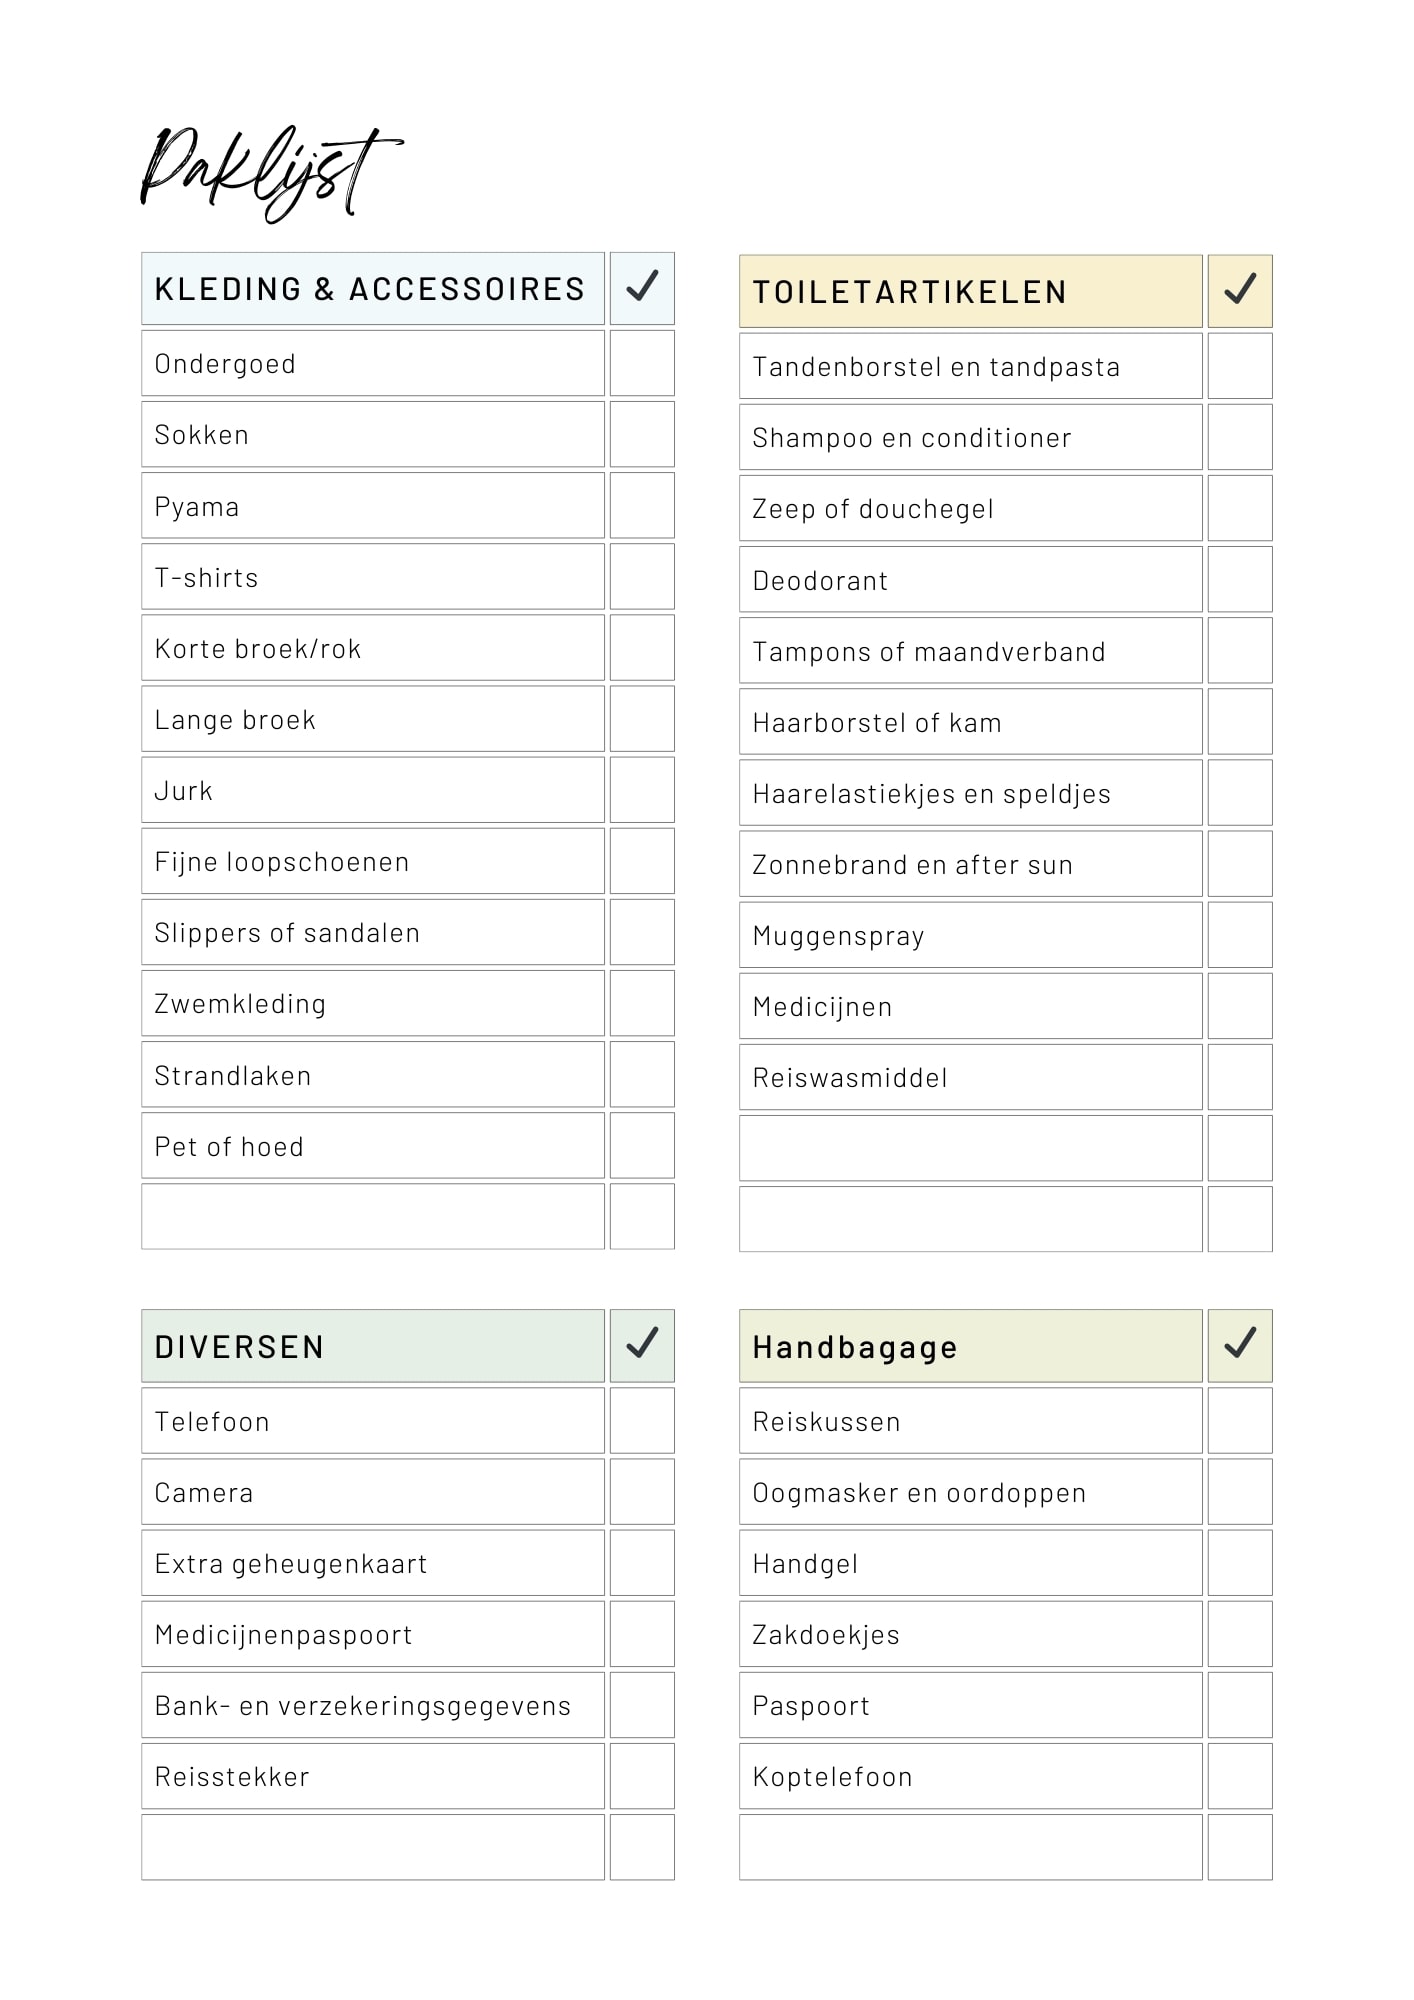Click checkmark icon beside Kleding & Accessoires header
Screen dimensions: 1414x2000
[642, 288]
